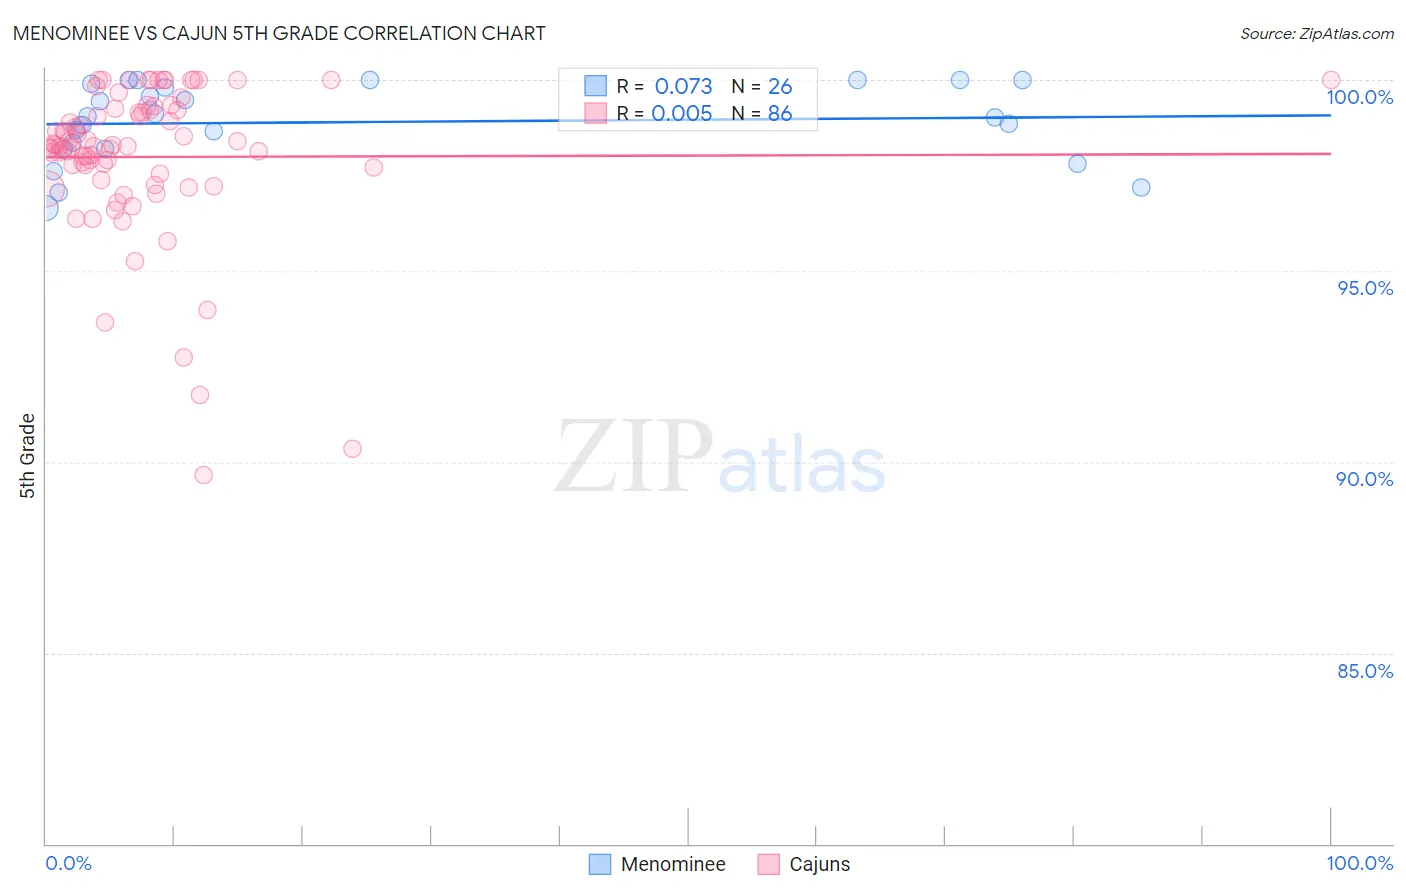Viewport: 1406px width, 892px height.
Task: Click the Cajuns pink legend swatch
Action: [768, 864]
